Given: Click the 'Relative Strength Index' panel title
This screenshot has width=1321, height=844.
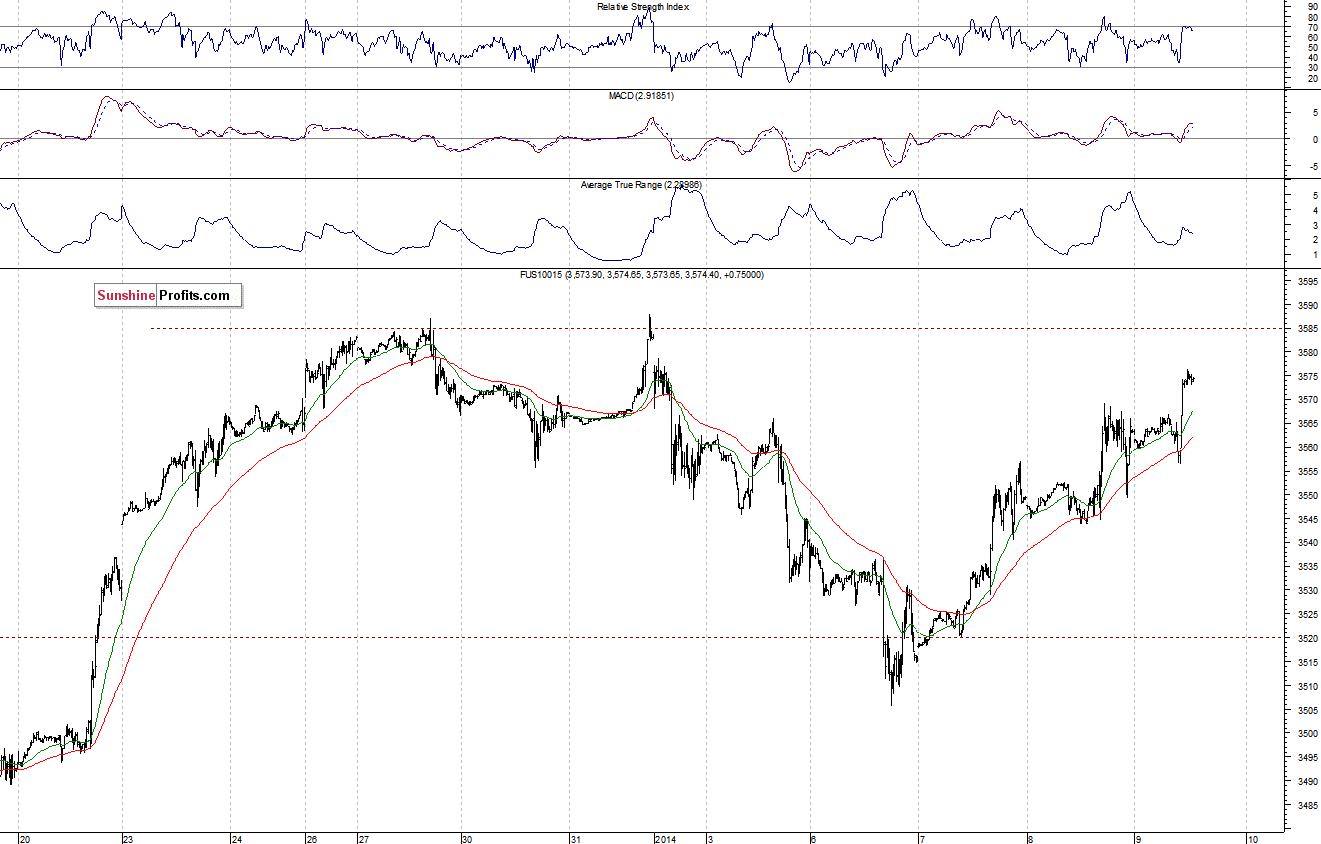Looking at the screenshot, I should point(643,6).
